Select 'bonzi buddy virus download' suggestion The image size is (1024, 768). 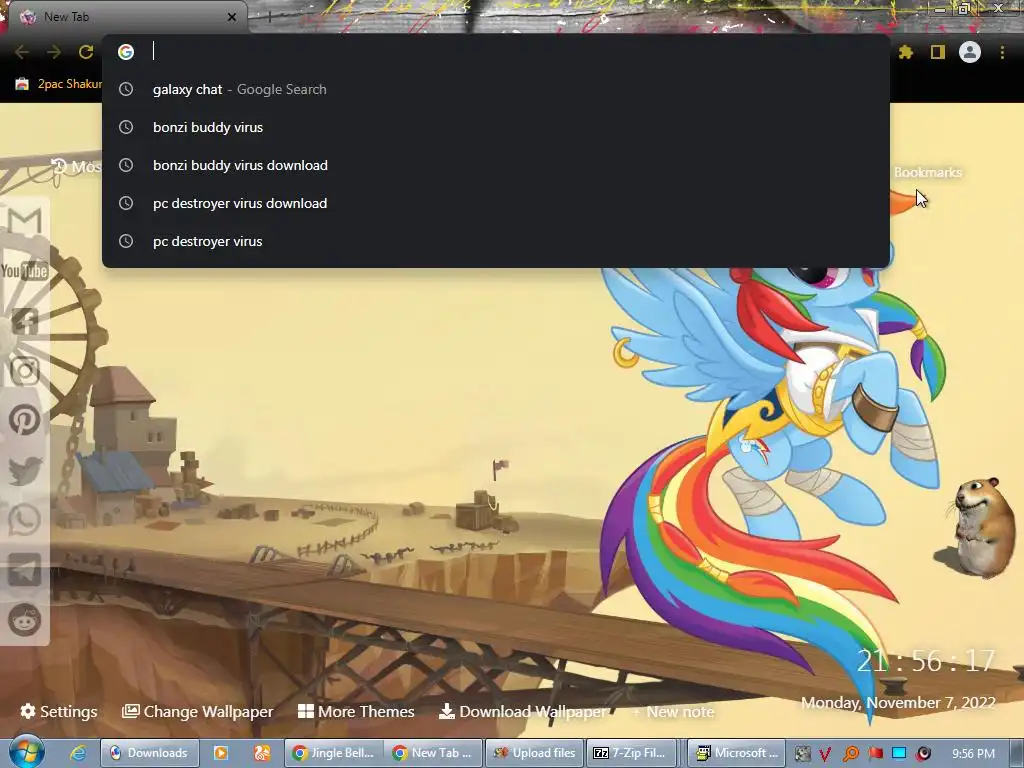point(496,165)
